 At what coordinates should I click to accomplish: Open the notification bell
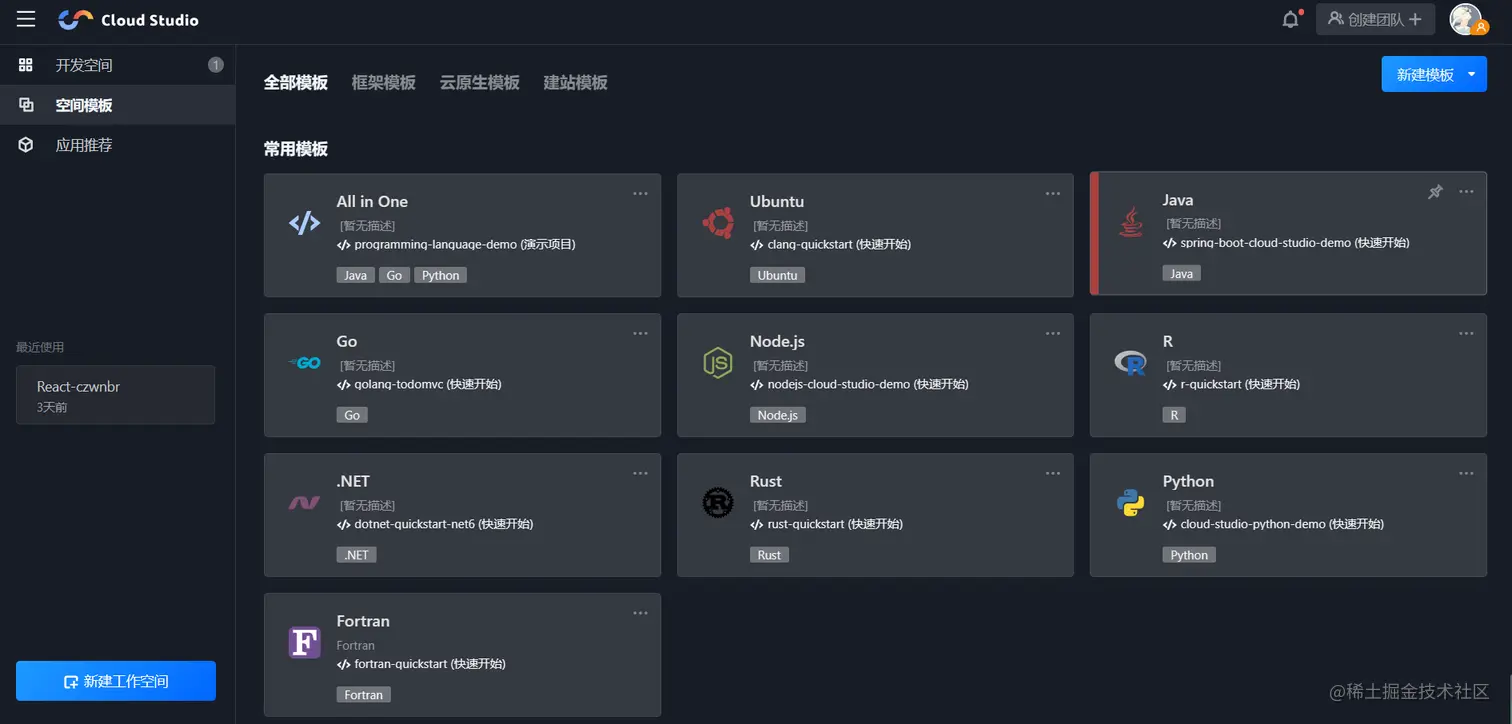(1291, 19)
